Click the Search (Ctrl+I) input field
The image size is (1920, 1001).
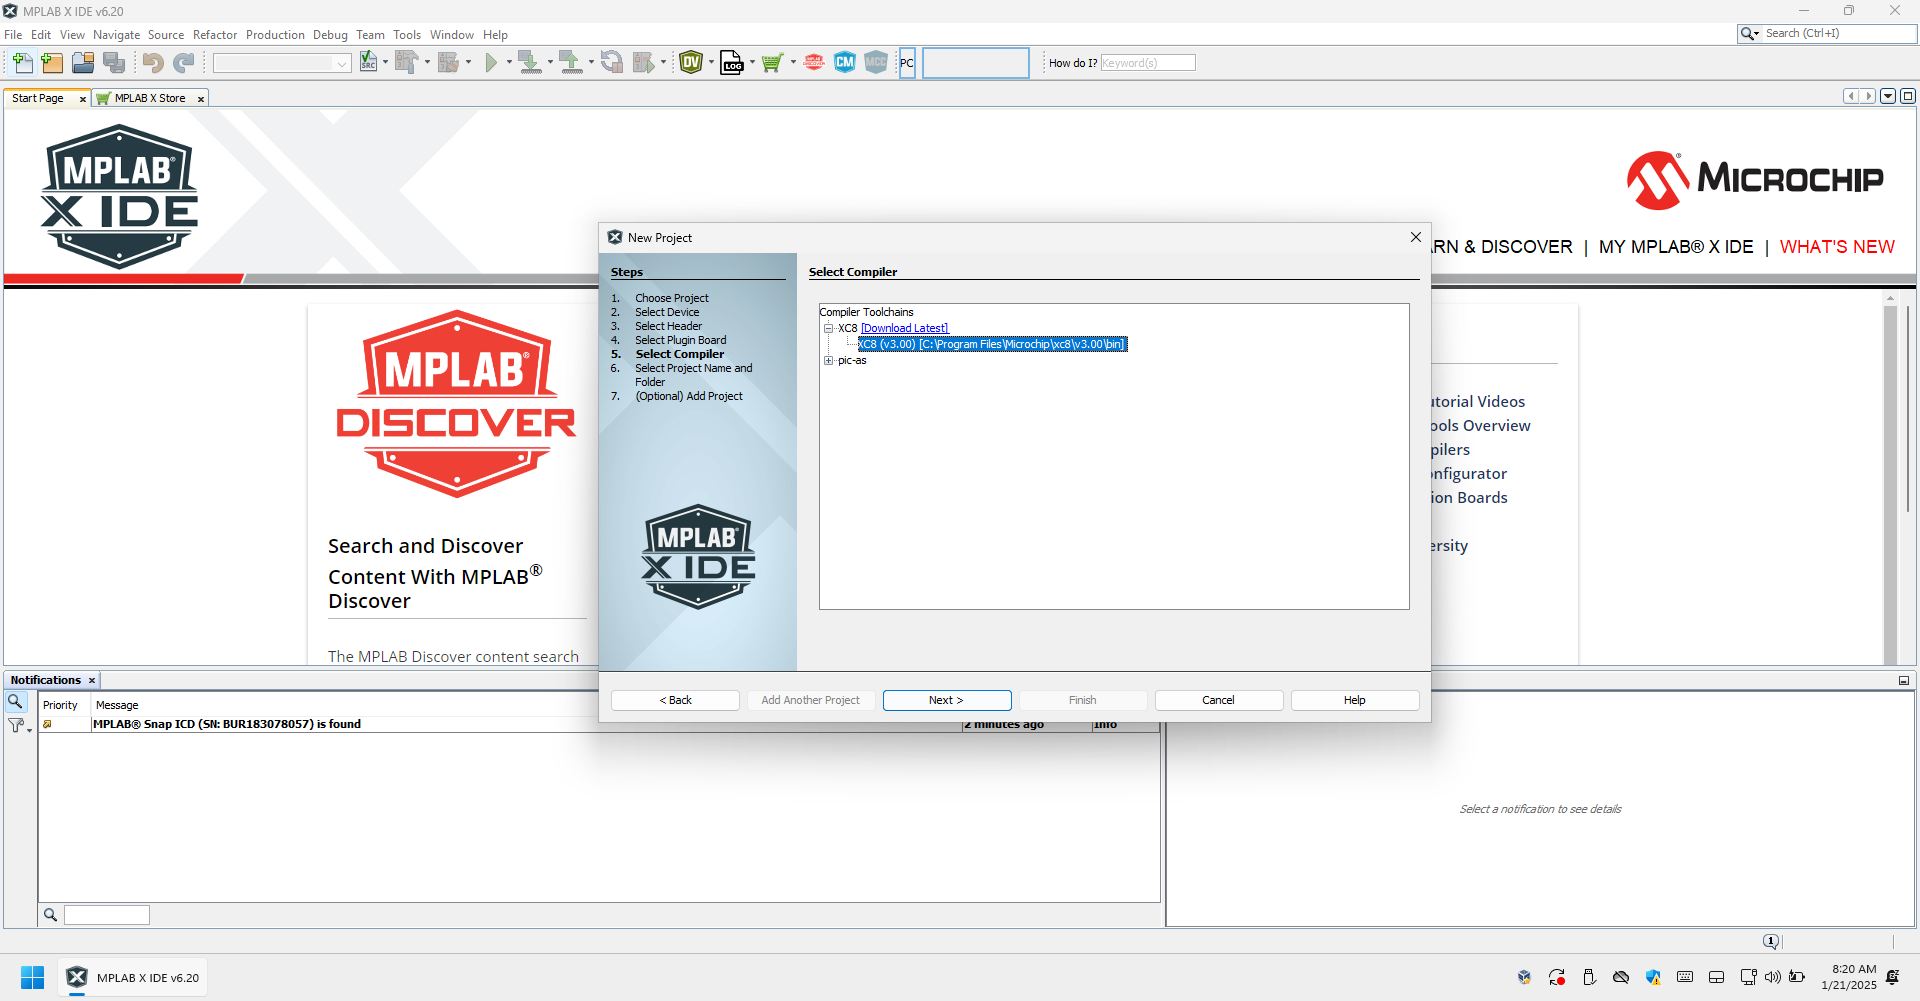coord(1838,34)
